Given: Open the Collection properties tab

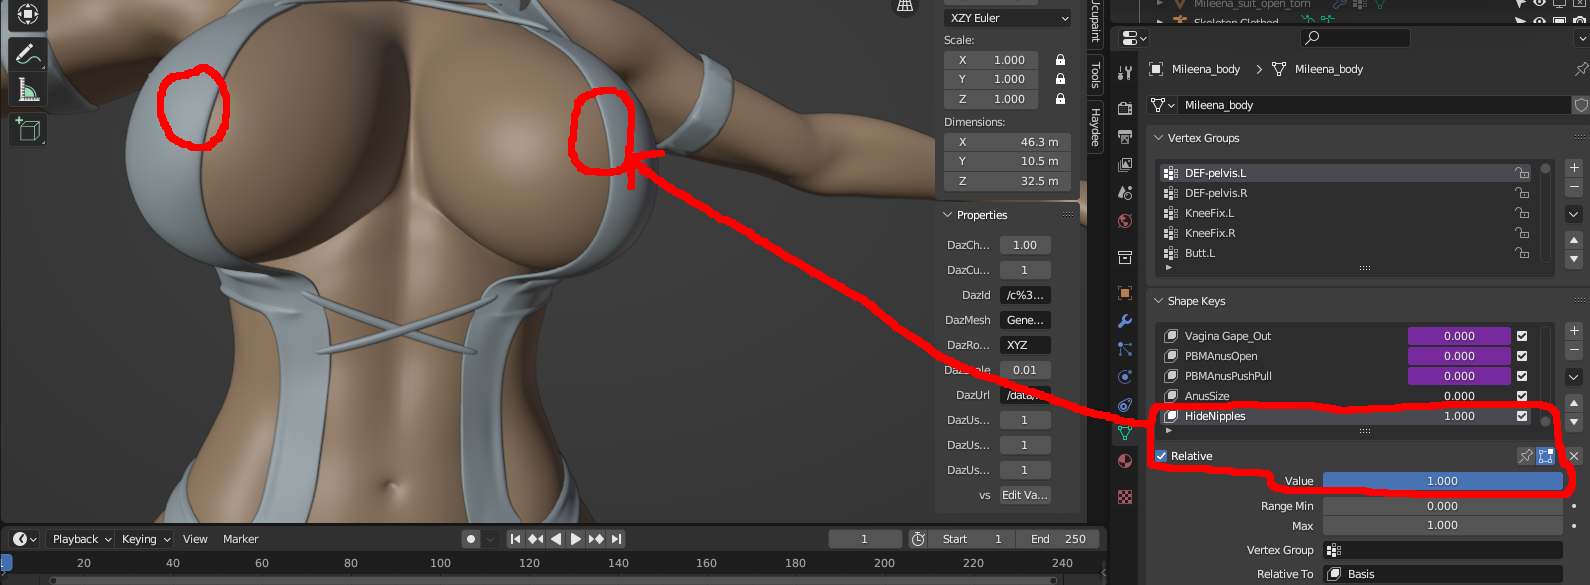Looking at the screenshot, I should click(x=1125, y=257).
